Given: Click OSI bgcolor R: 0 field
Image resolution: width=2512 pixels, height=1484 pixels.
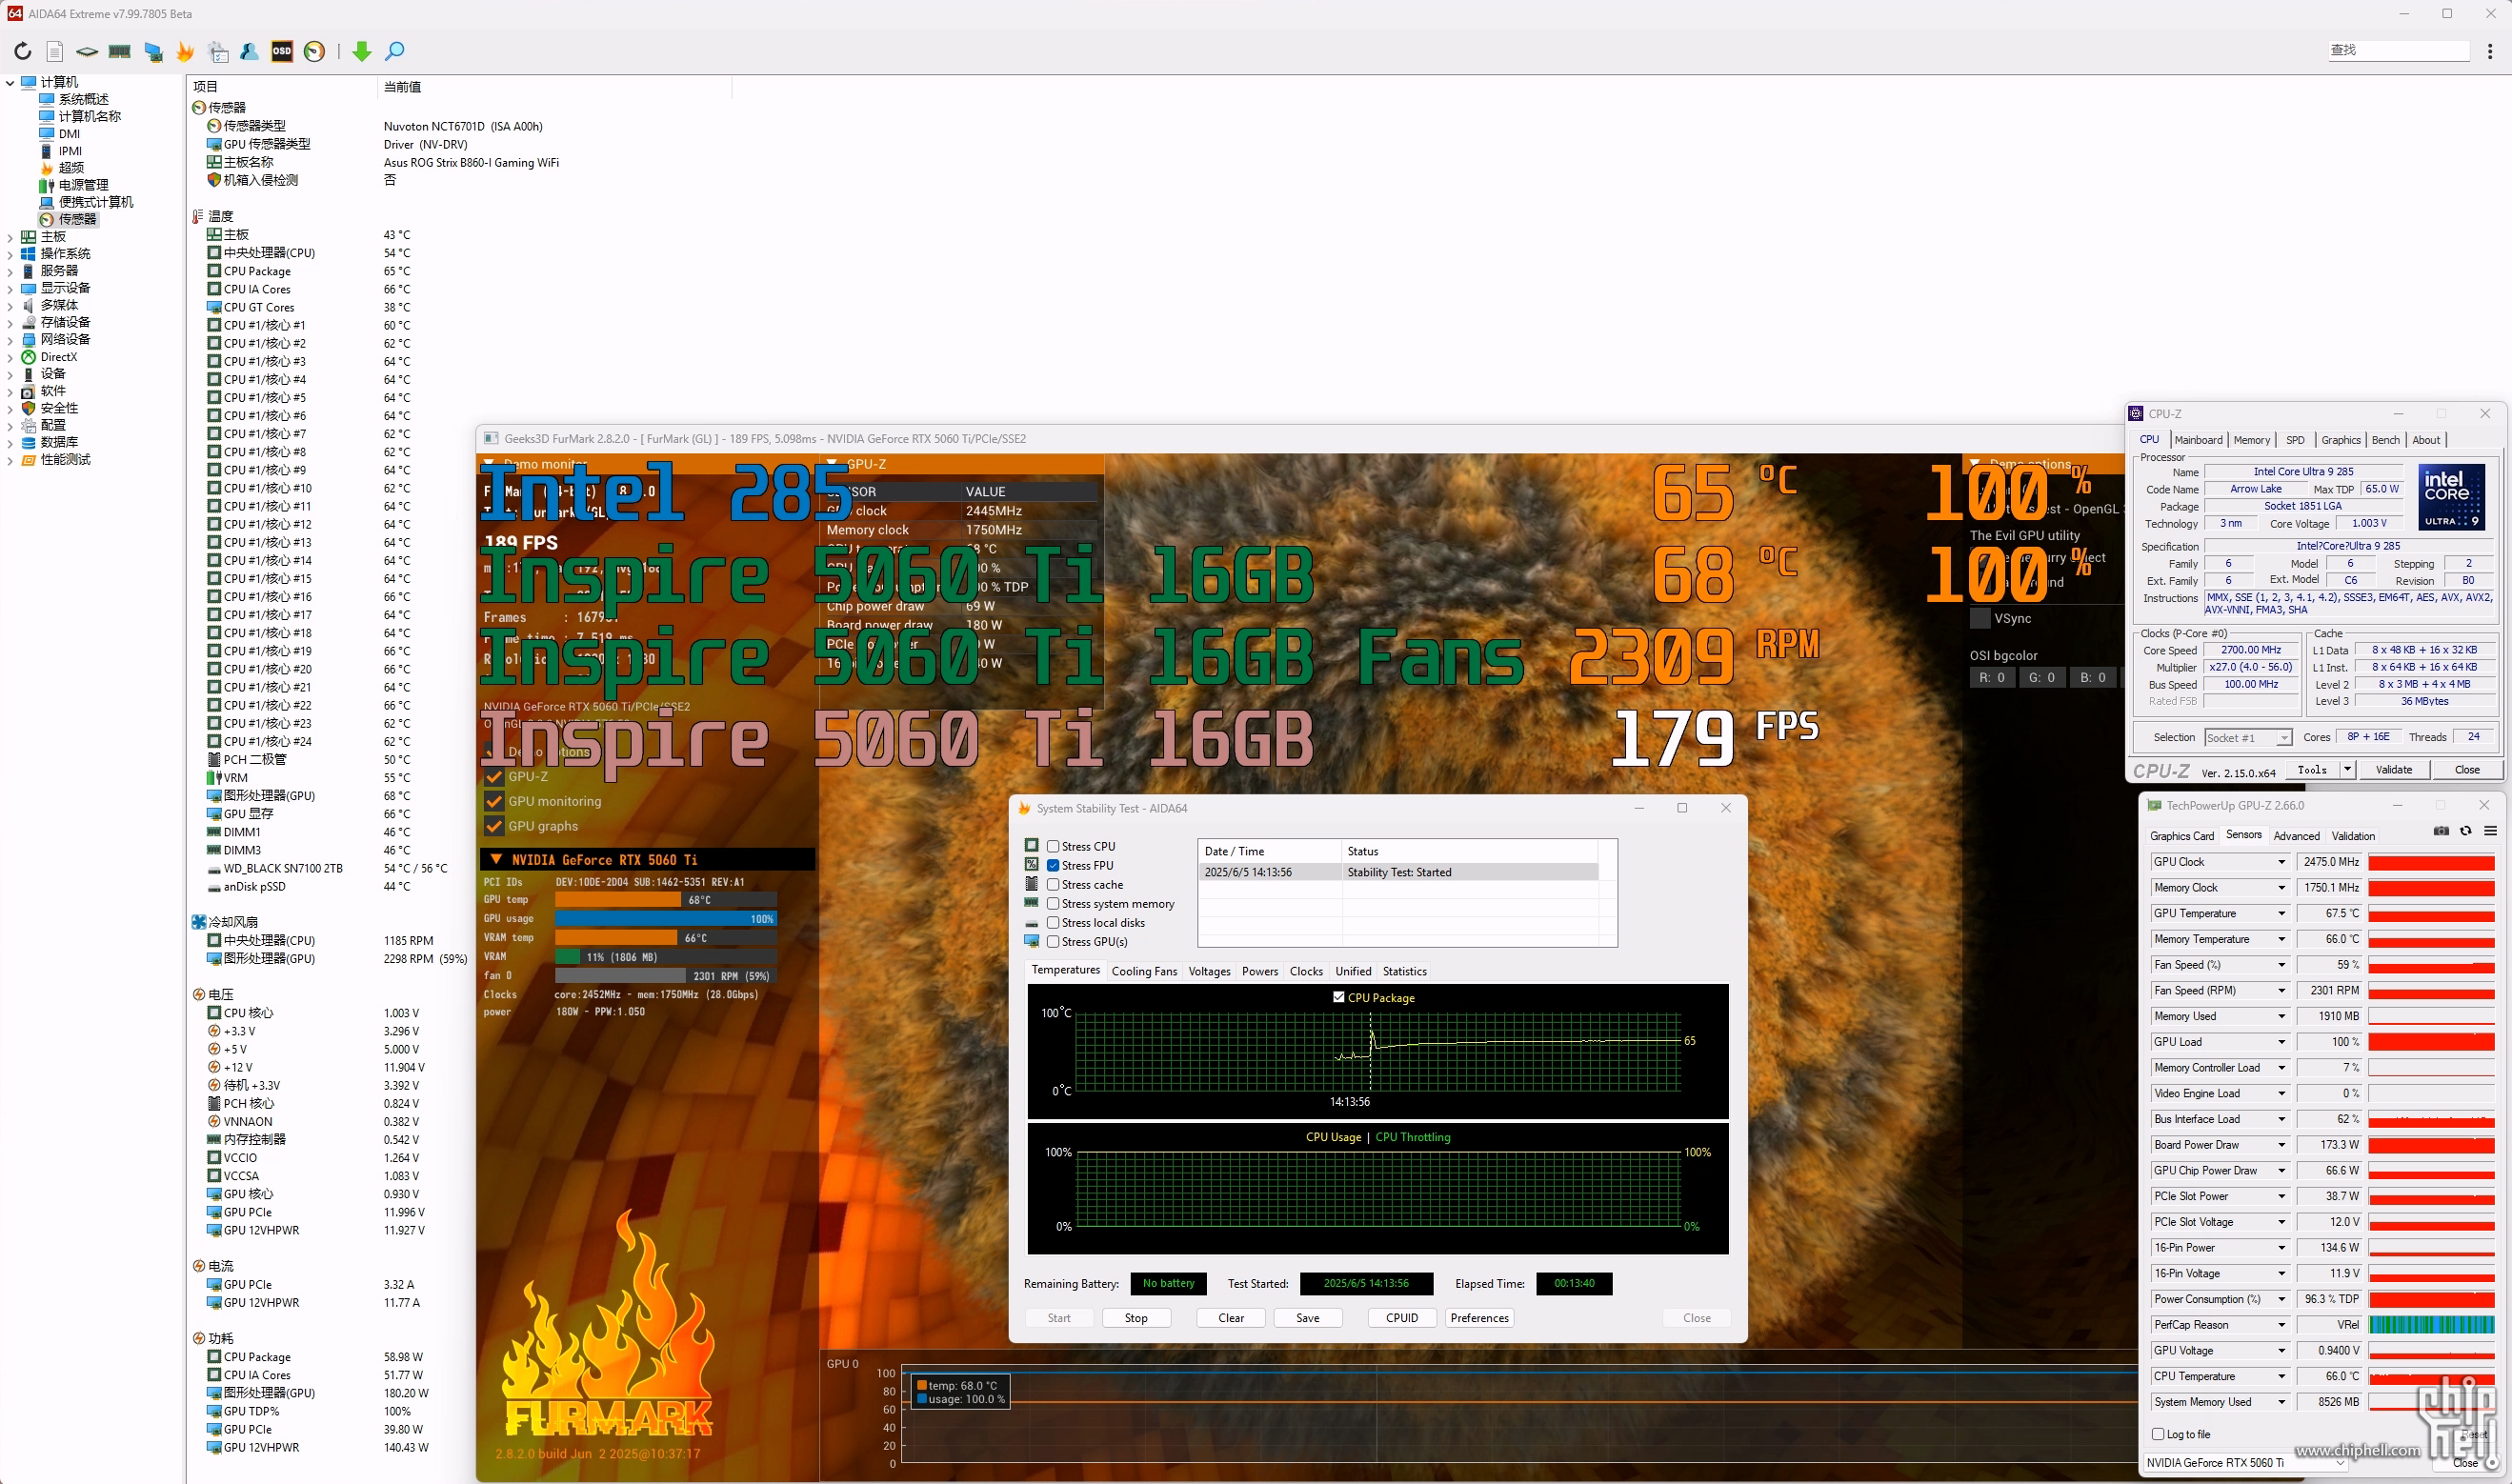Looking at the screenshot, I should coord(1991,677).
